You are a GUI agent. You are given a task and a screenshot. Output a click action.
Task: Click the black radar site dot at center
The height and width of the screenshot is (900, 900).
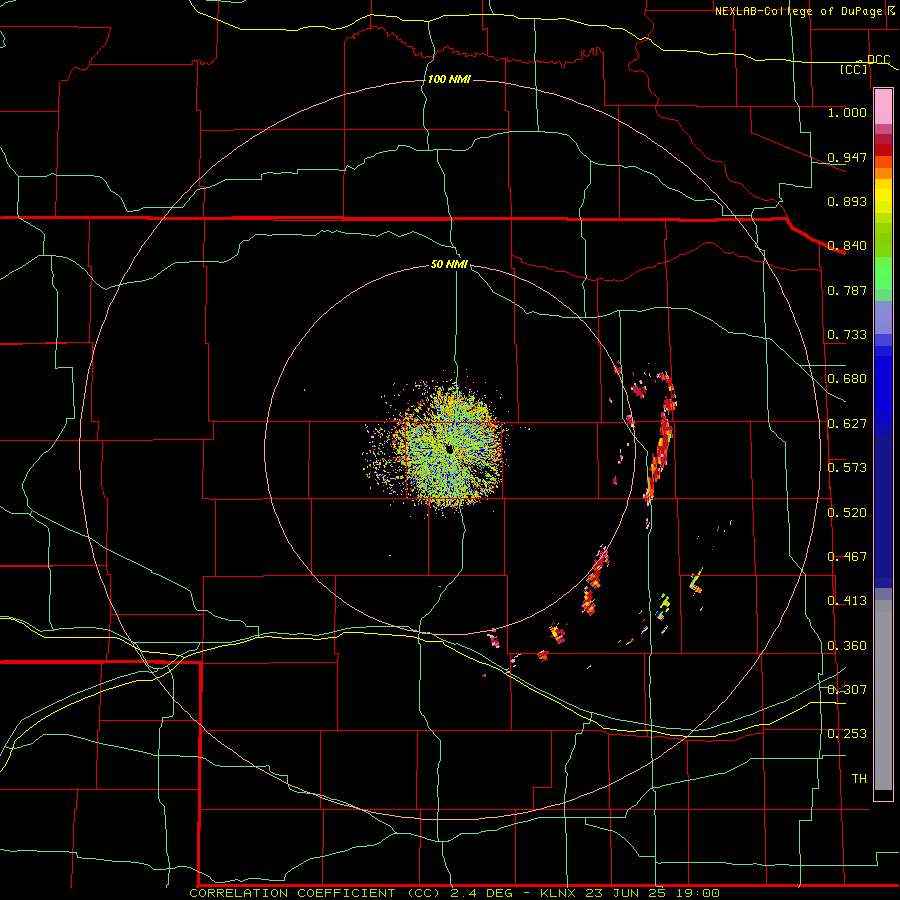tap(450, 449)
